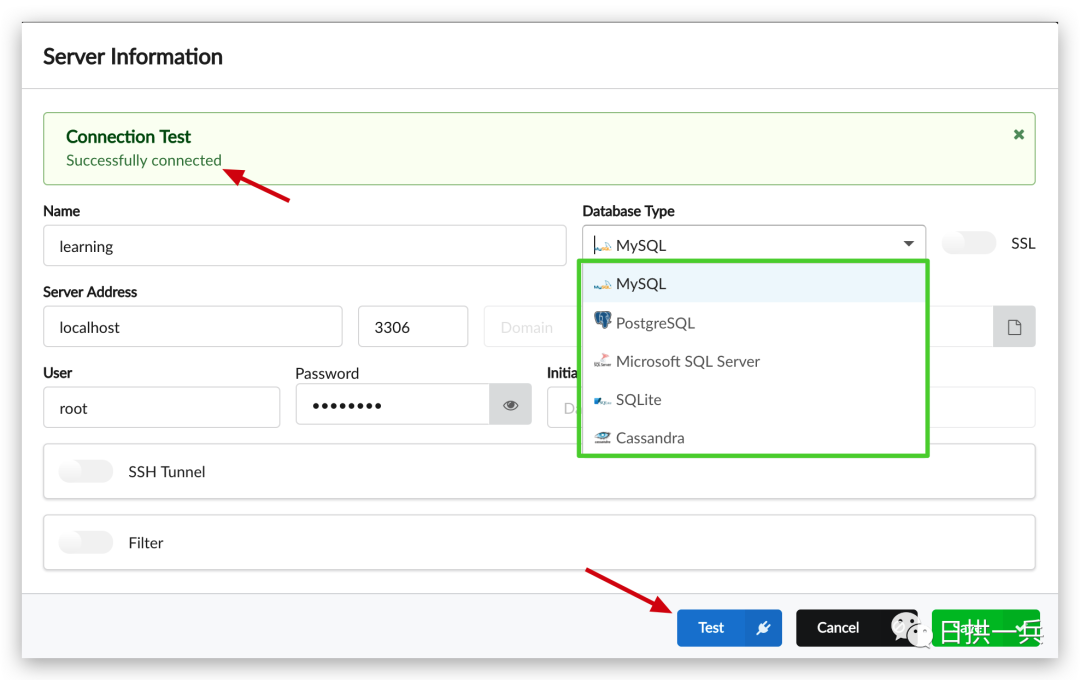This screenshot has width=1080, height=680.
Task: Select MySQL from the dropdown list
Action: point(754,284)
